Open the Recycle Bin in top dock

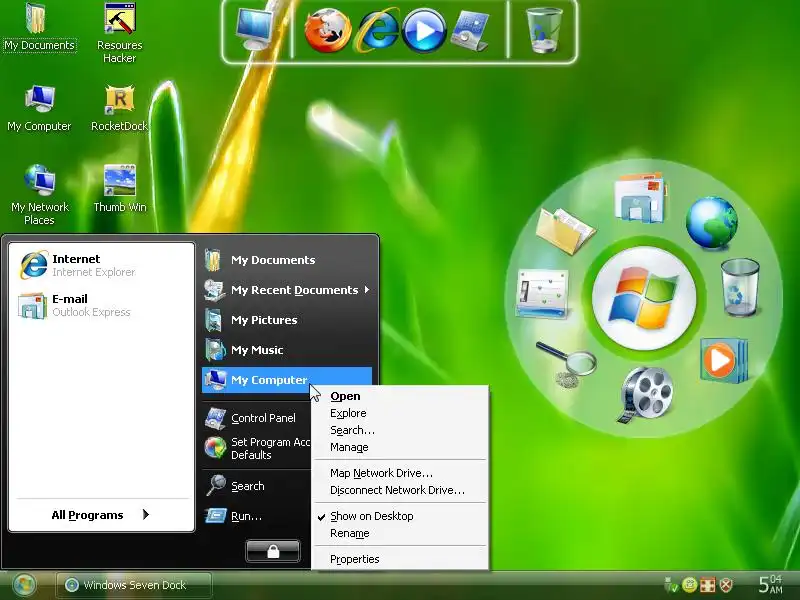544,30
